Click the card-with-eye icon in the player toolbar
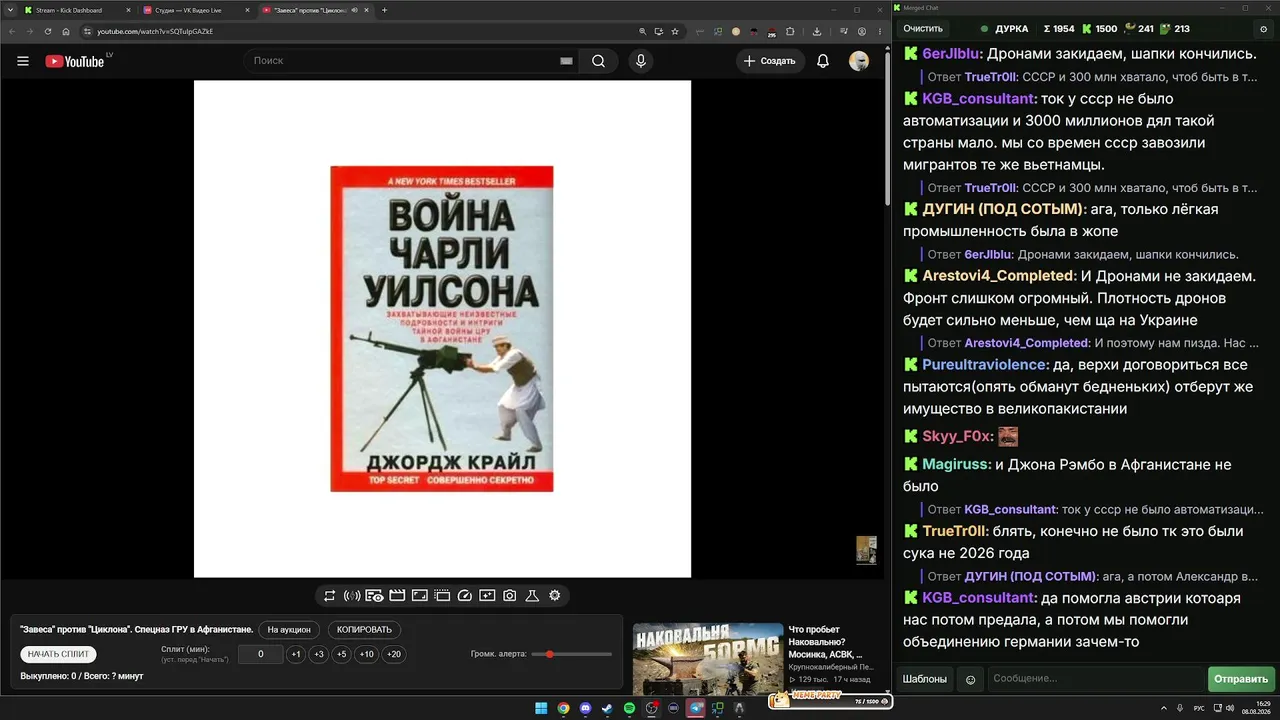 tap(374, 596)
